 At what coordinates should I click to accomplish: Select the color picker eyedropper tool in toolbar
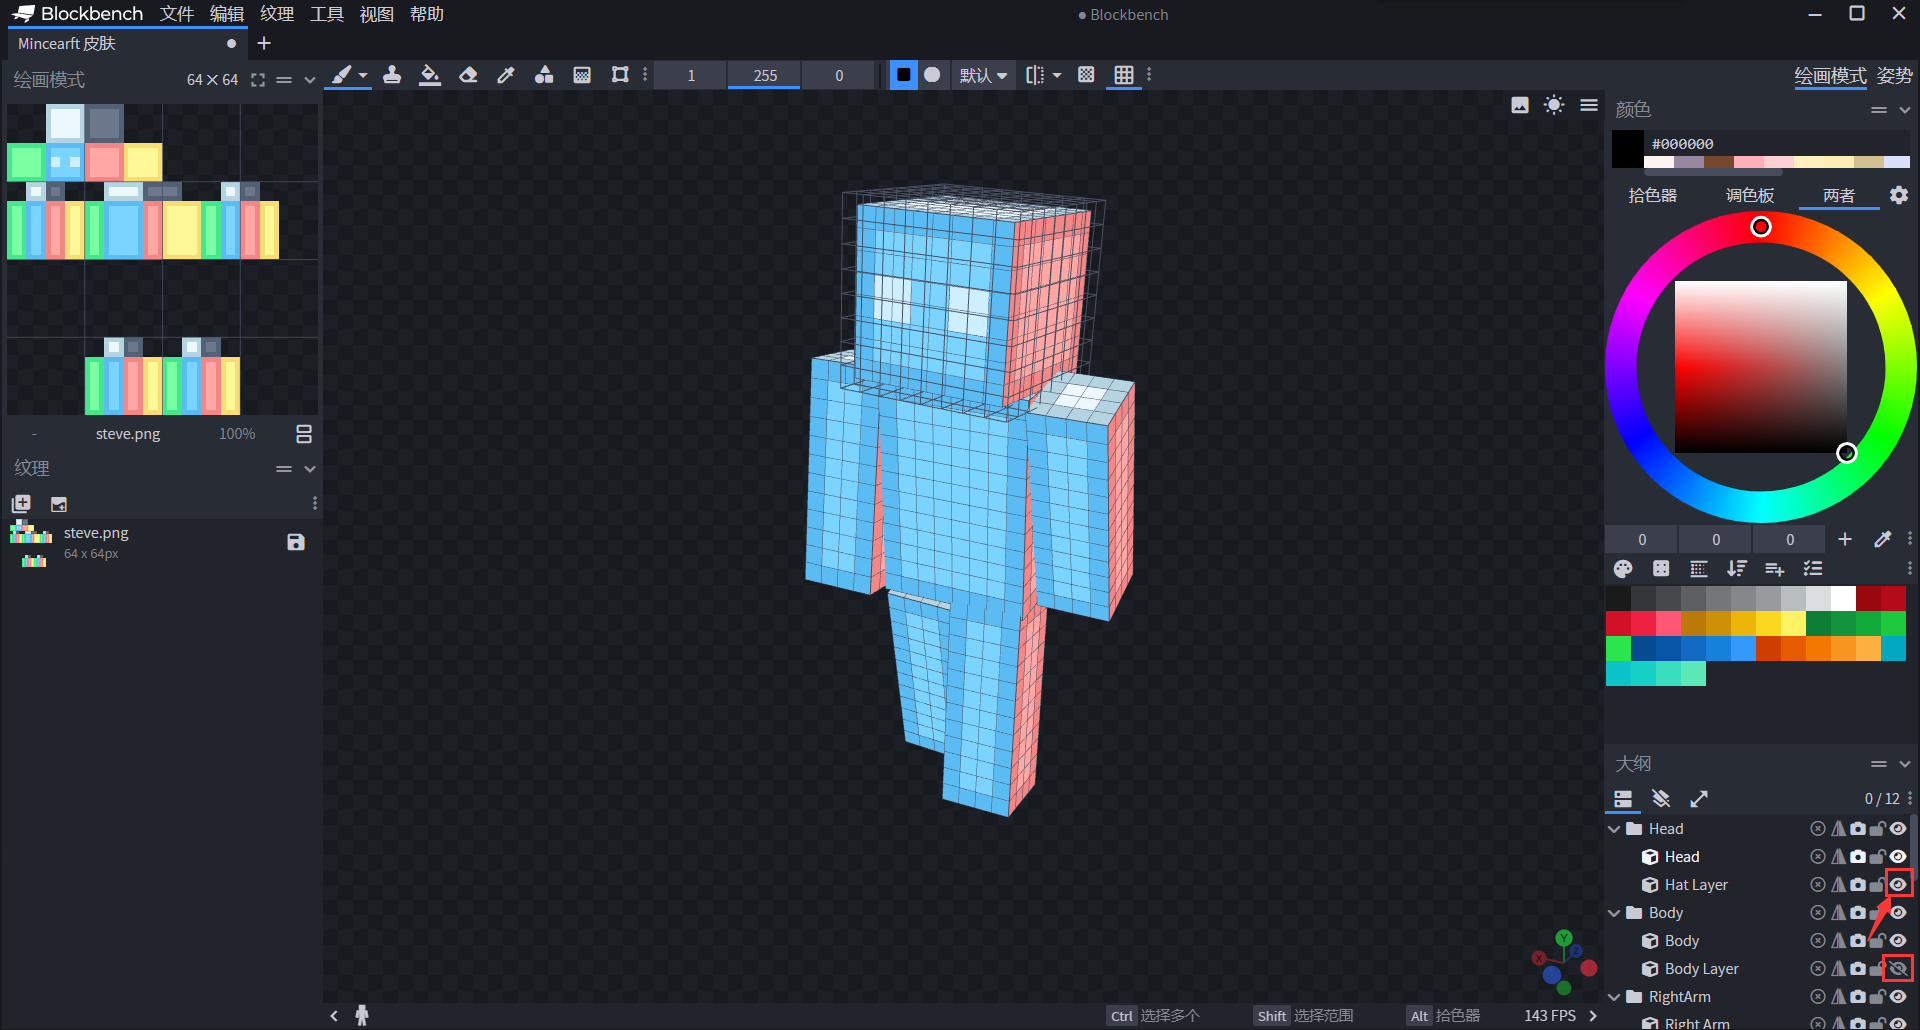point(506,75)
